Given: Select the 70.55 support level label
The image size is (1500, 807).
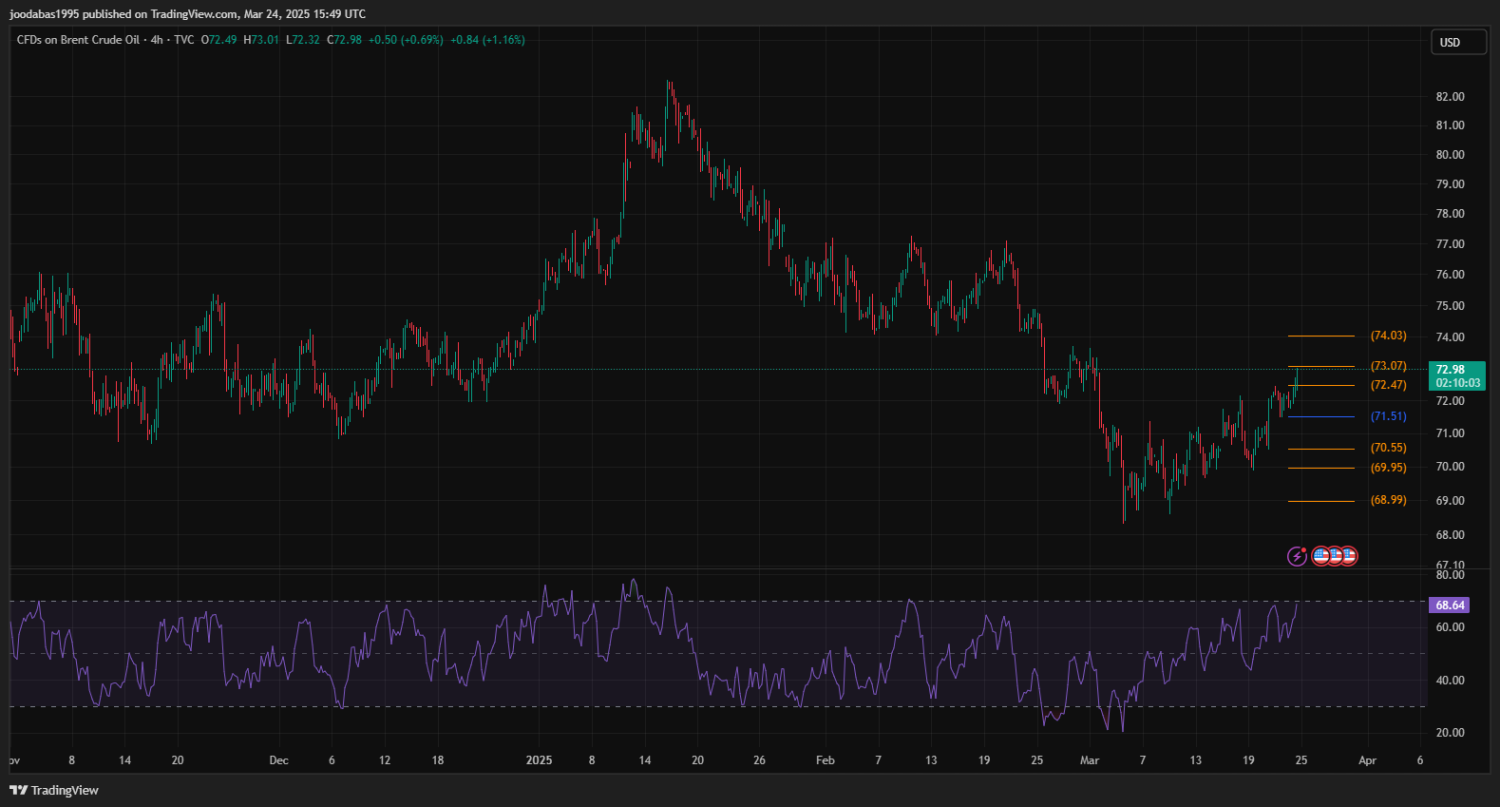Looking at the screenshot, I should pos(1388,448).
